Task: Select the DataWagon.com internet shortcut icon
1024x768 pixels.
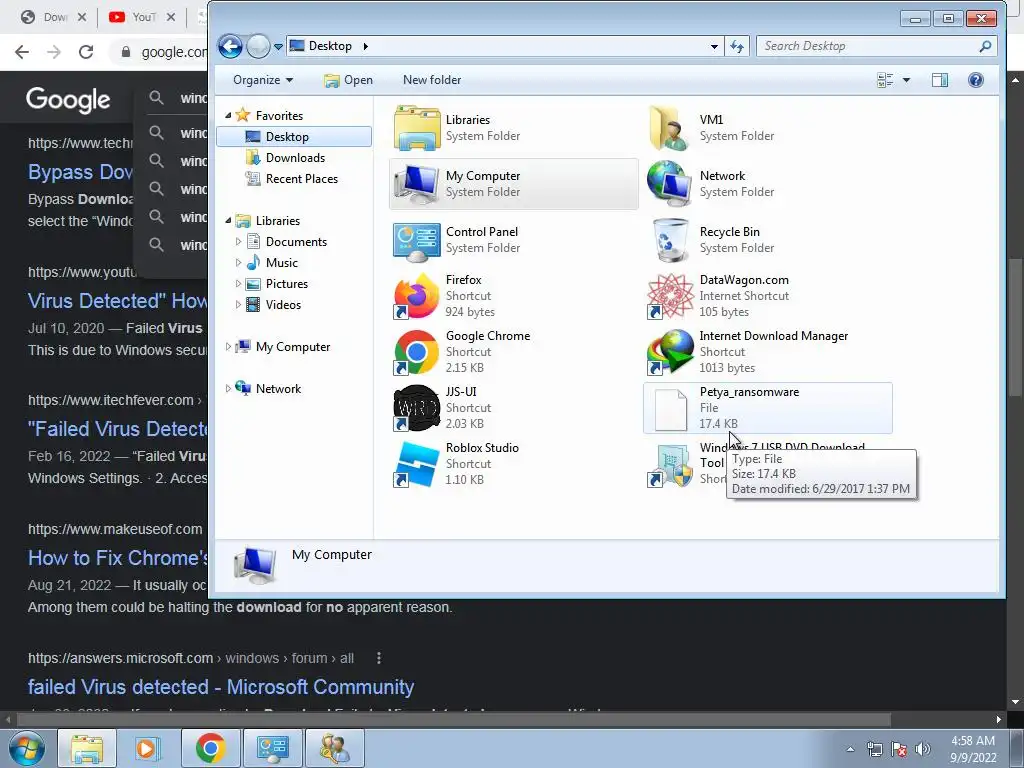Action: pos(670,296)
